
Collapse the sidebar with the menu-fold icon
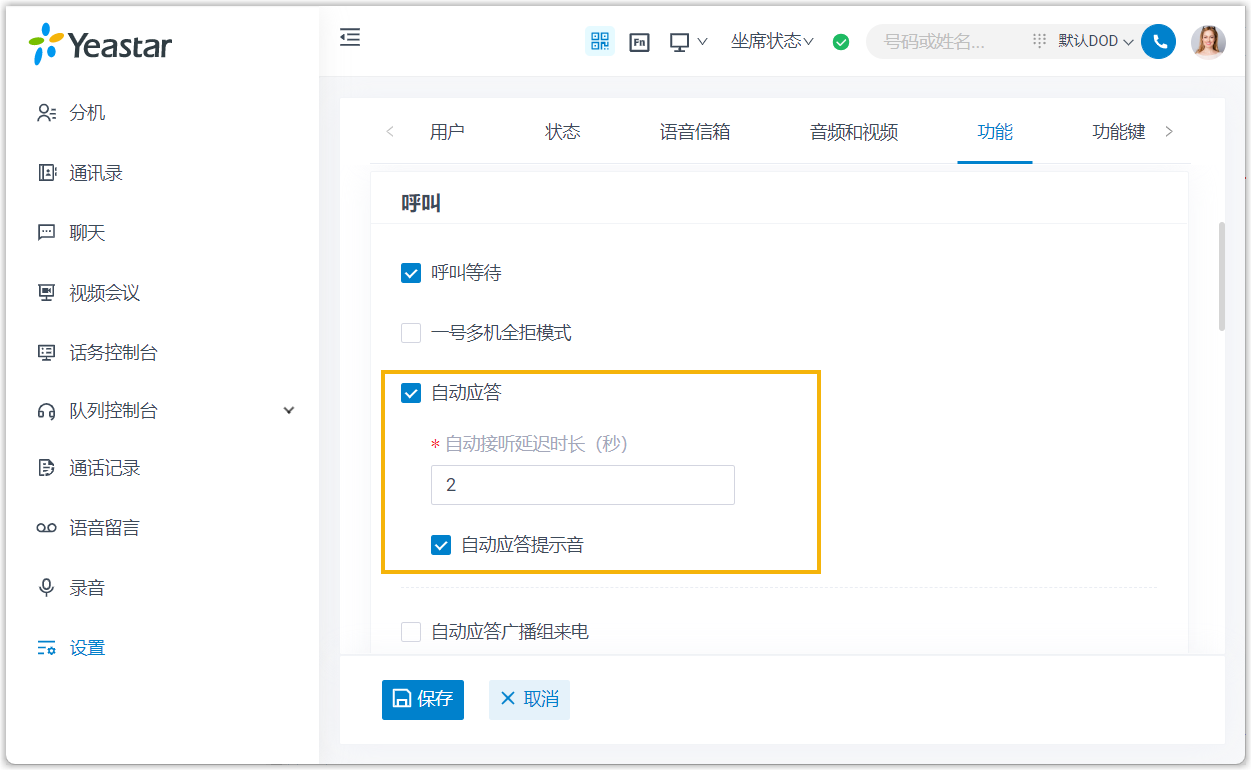(349, 38)
